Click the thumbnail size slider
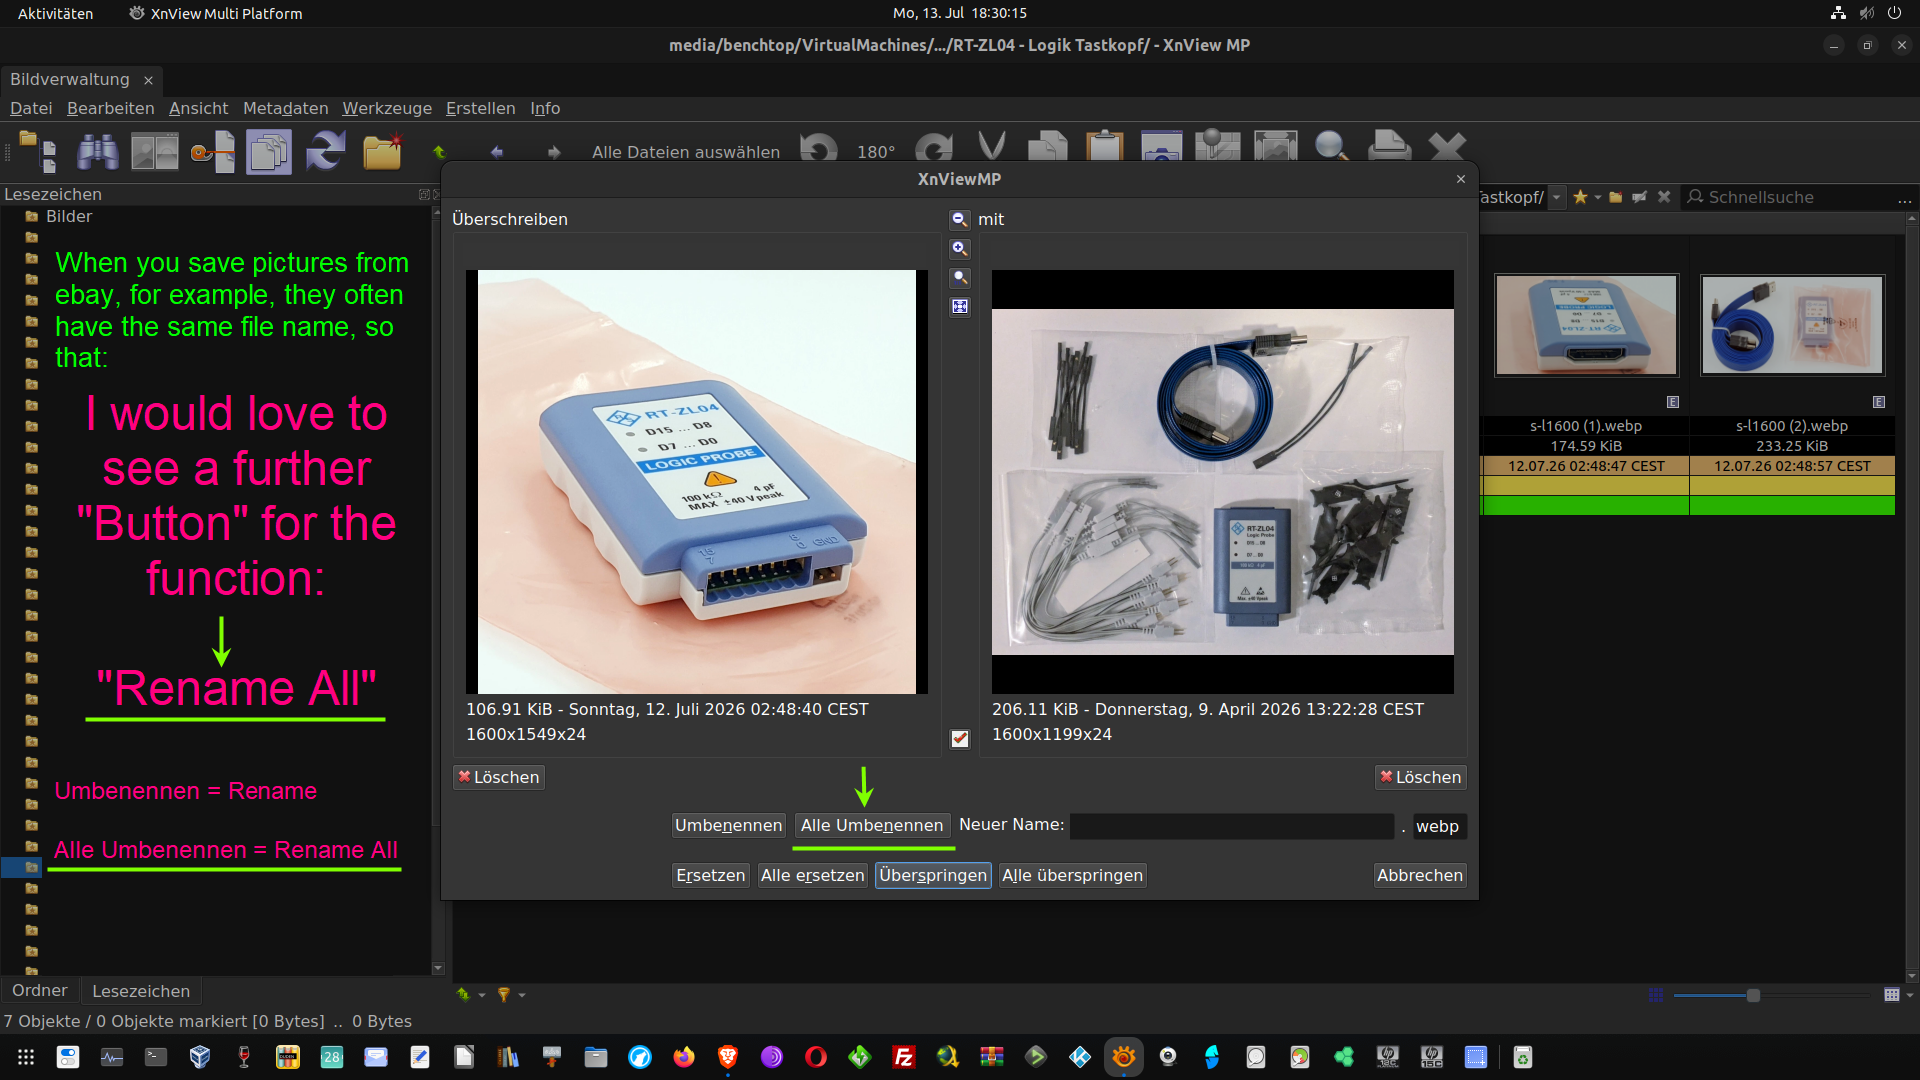Image resolution: width=1920 pixels, height=1080 pixels. click(1772, 995)
